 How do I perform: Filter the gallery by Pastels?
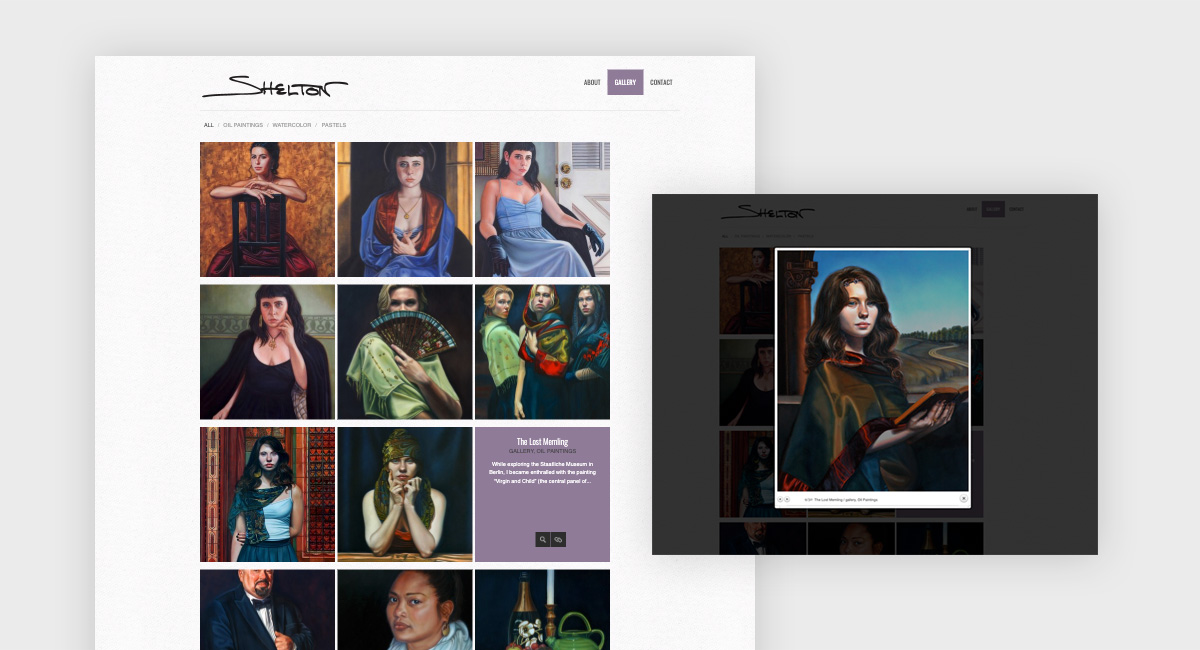(x=334, y=125)
